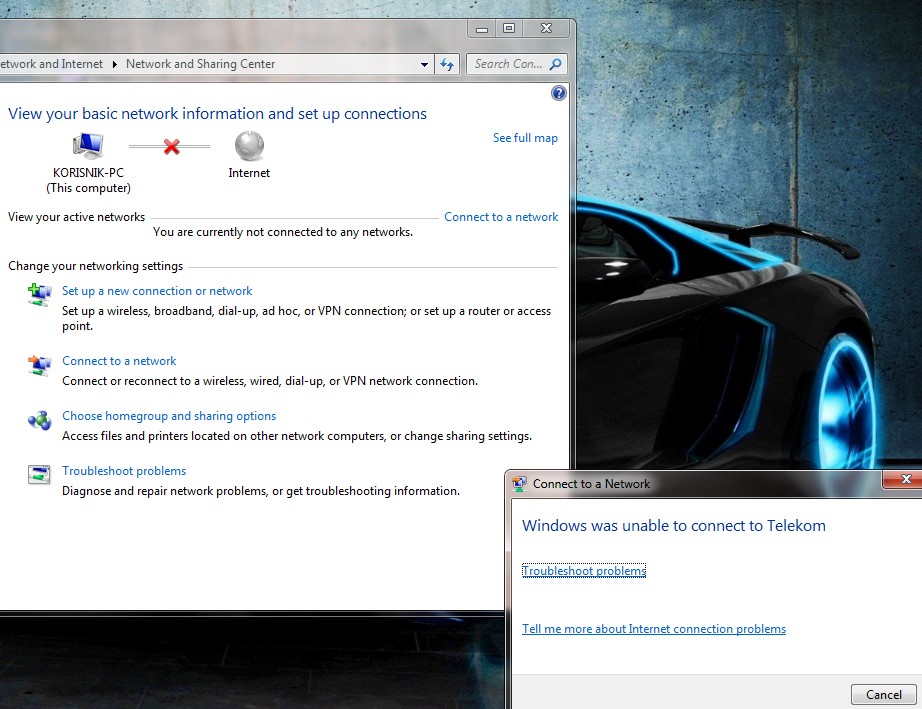The image size is (922, 709).
Task: Click the address bar refresh icon
Action: click(447, 64)
